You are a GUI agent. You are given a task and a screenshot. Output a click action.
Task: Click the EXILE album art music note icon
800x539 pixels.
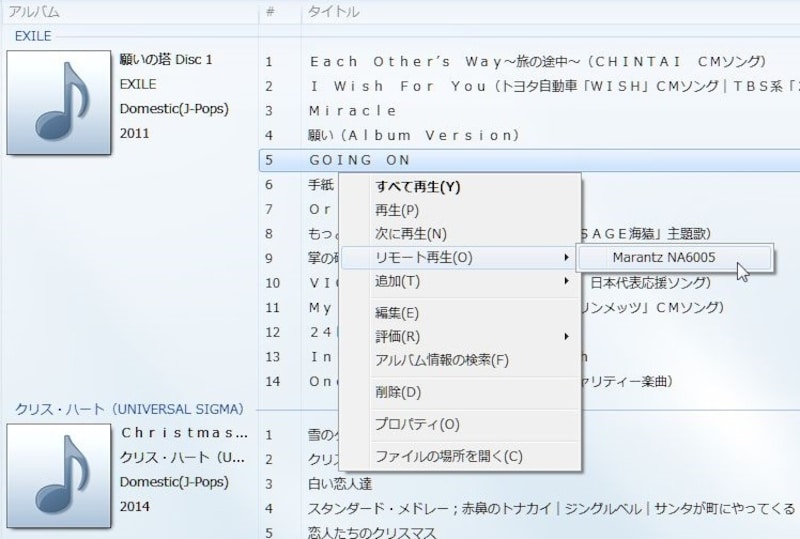pos(59,103)
